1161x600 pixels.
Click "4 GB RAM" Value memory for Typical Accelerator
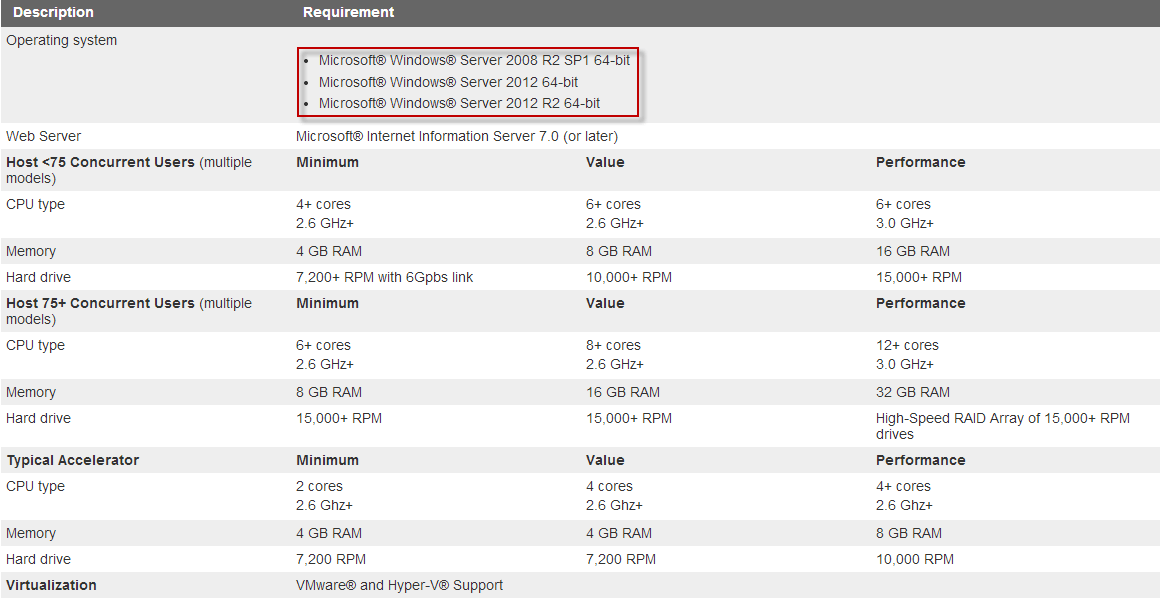pos(619,533)
